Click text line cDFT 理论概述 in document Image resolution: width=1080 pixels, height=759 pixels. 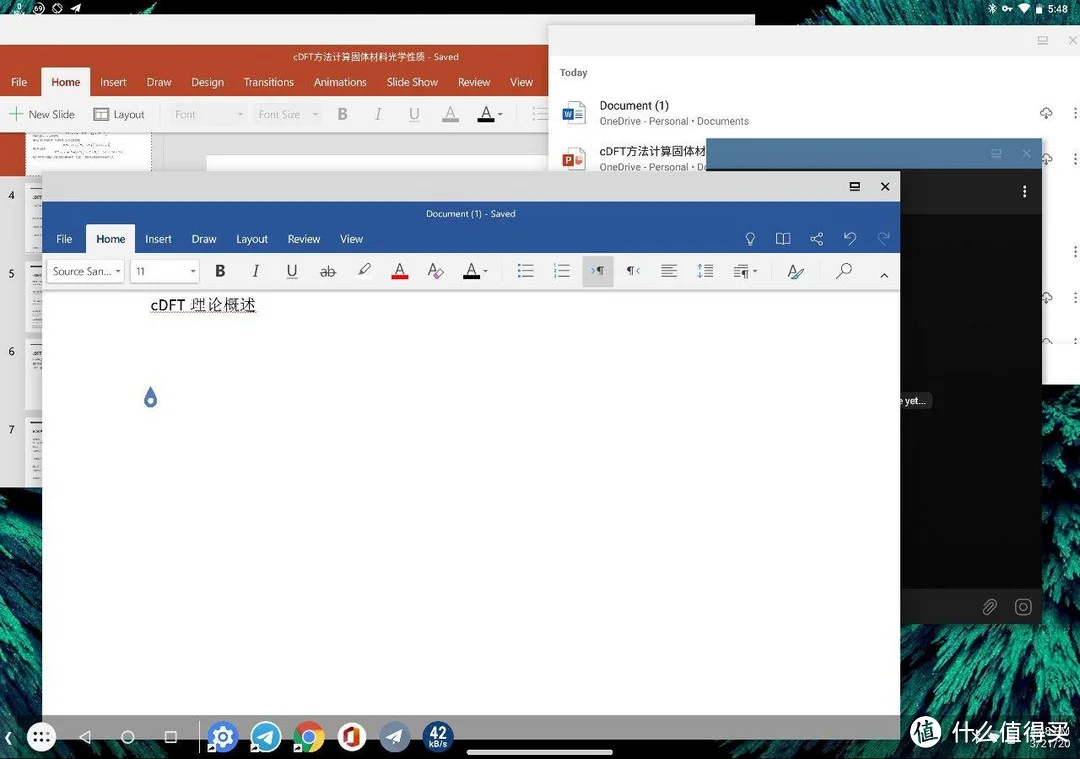(203, 304)
